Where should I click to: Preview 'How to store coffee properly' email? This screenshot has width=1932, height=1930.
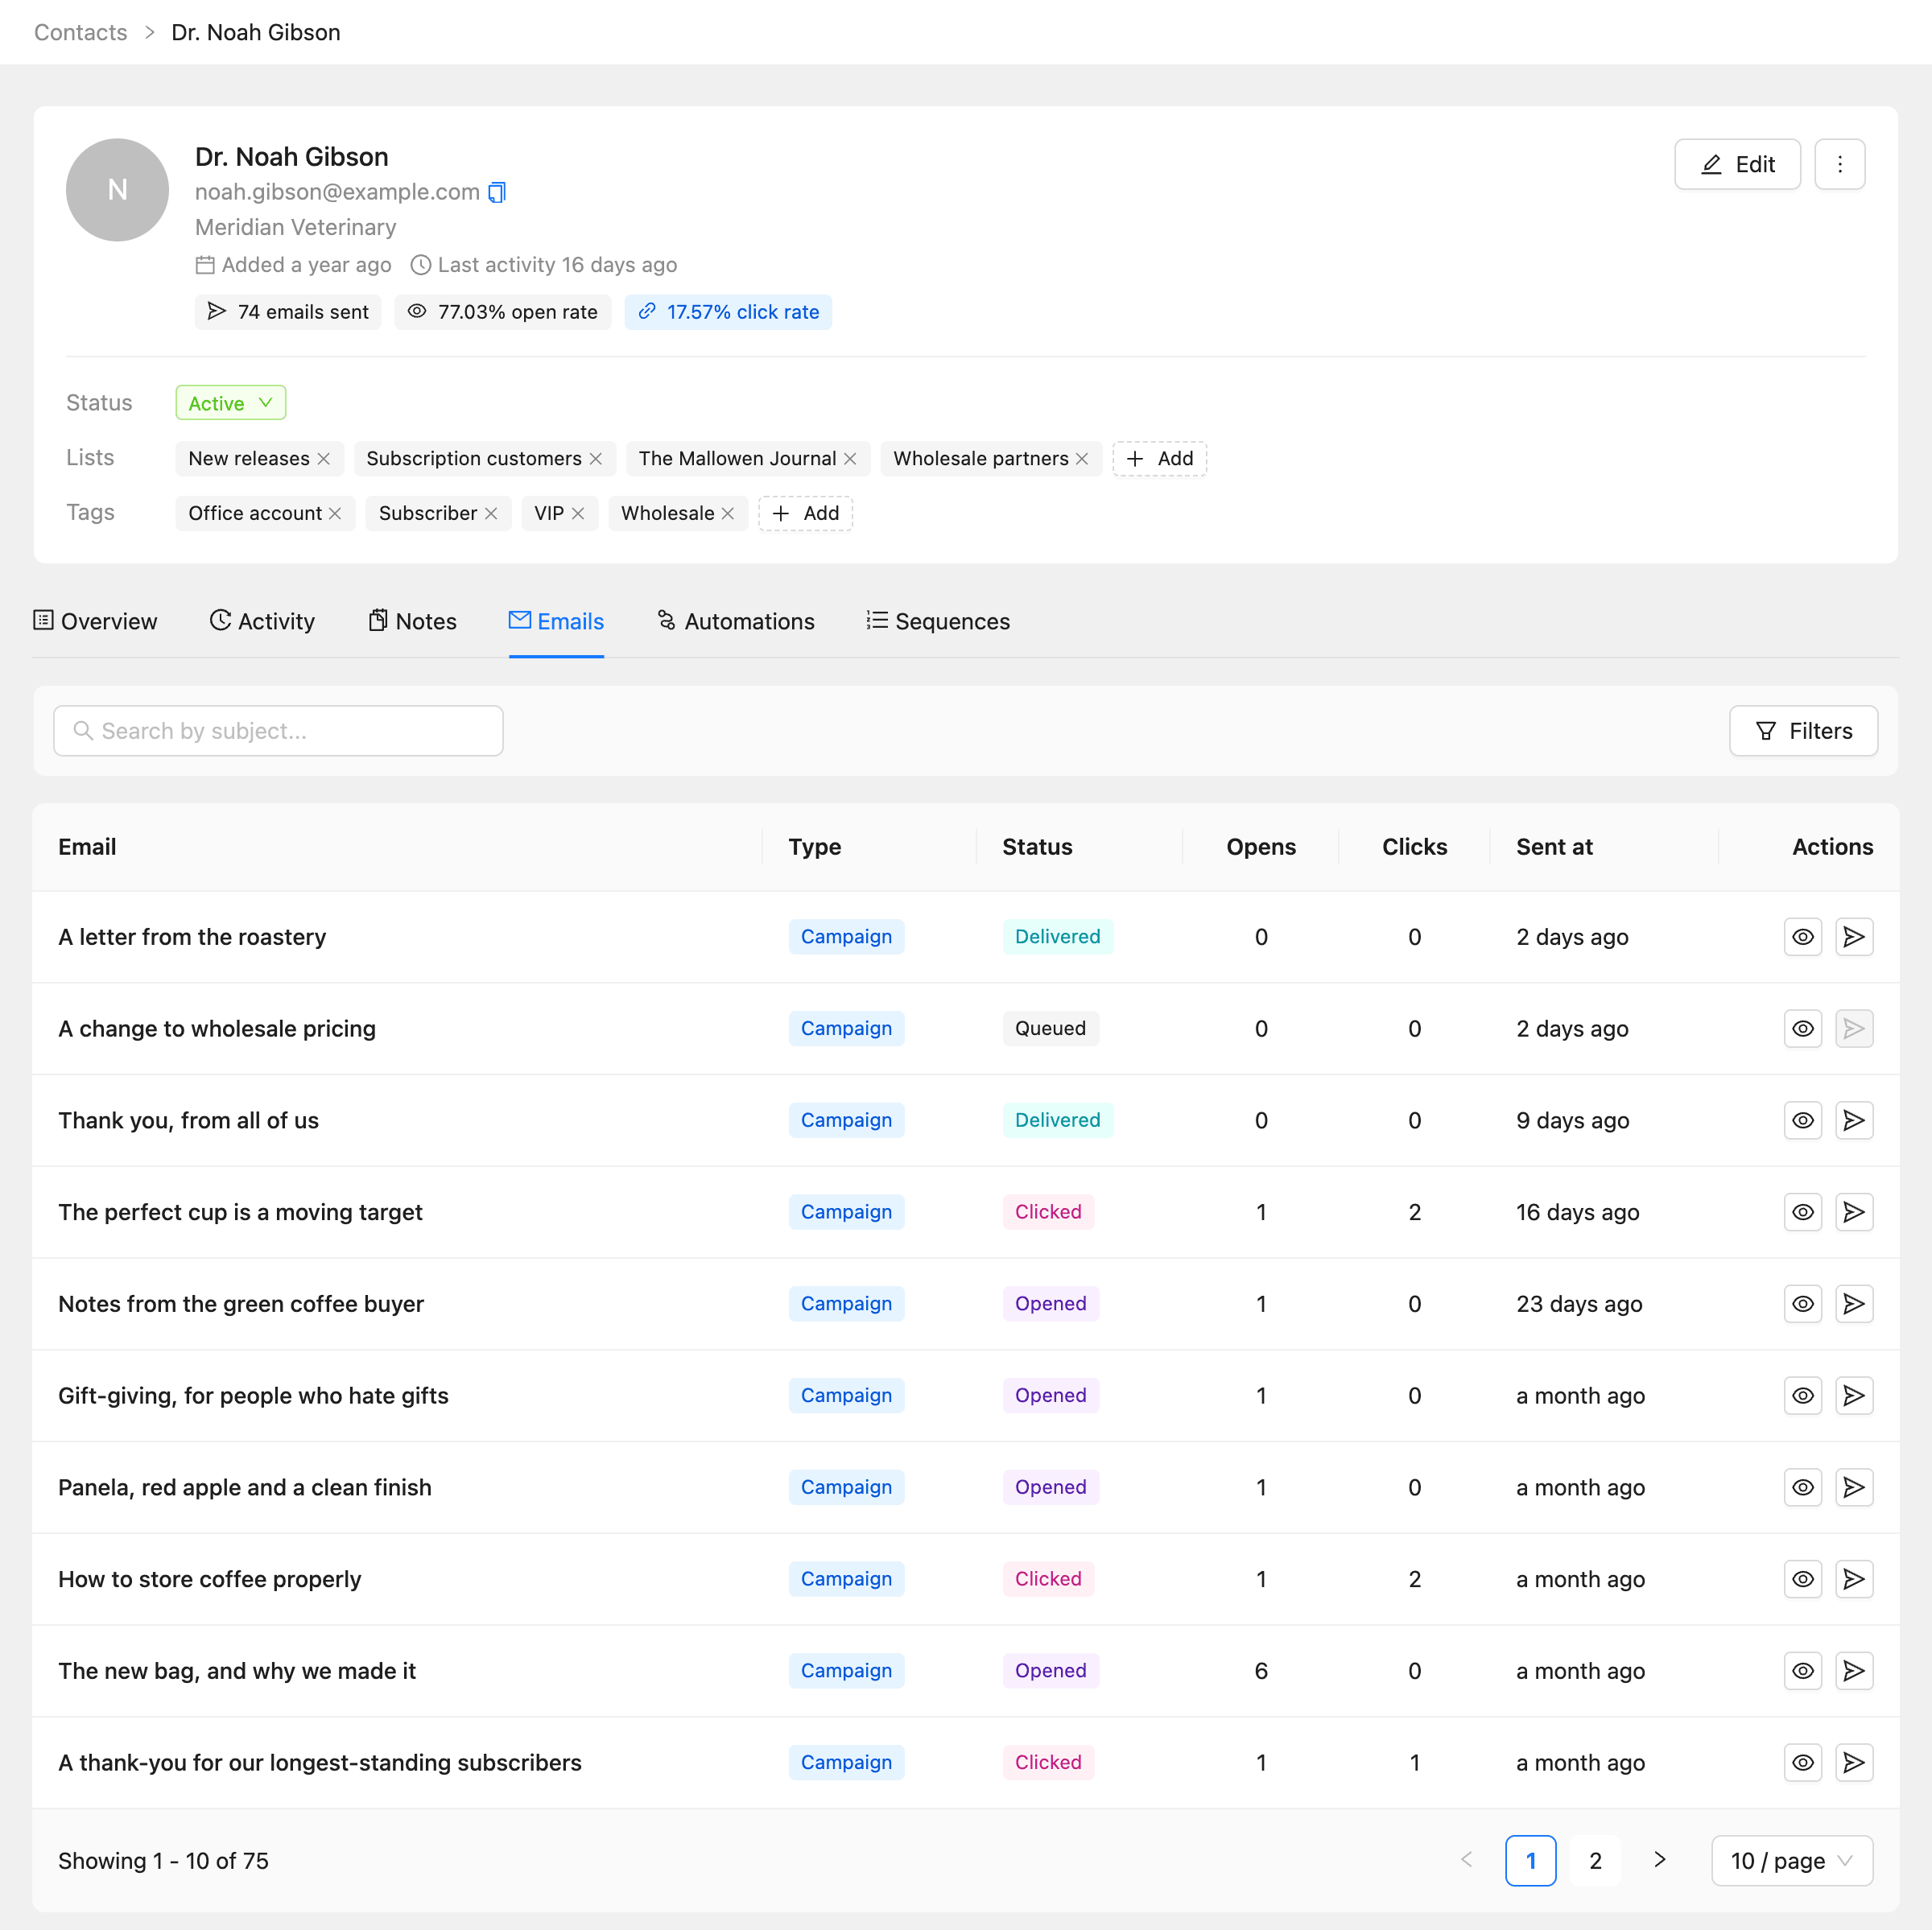coord(1802,1580)
